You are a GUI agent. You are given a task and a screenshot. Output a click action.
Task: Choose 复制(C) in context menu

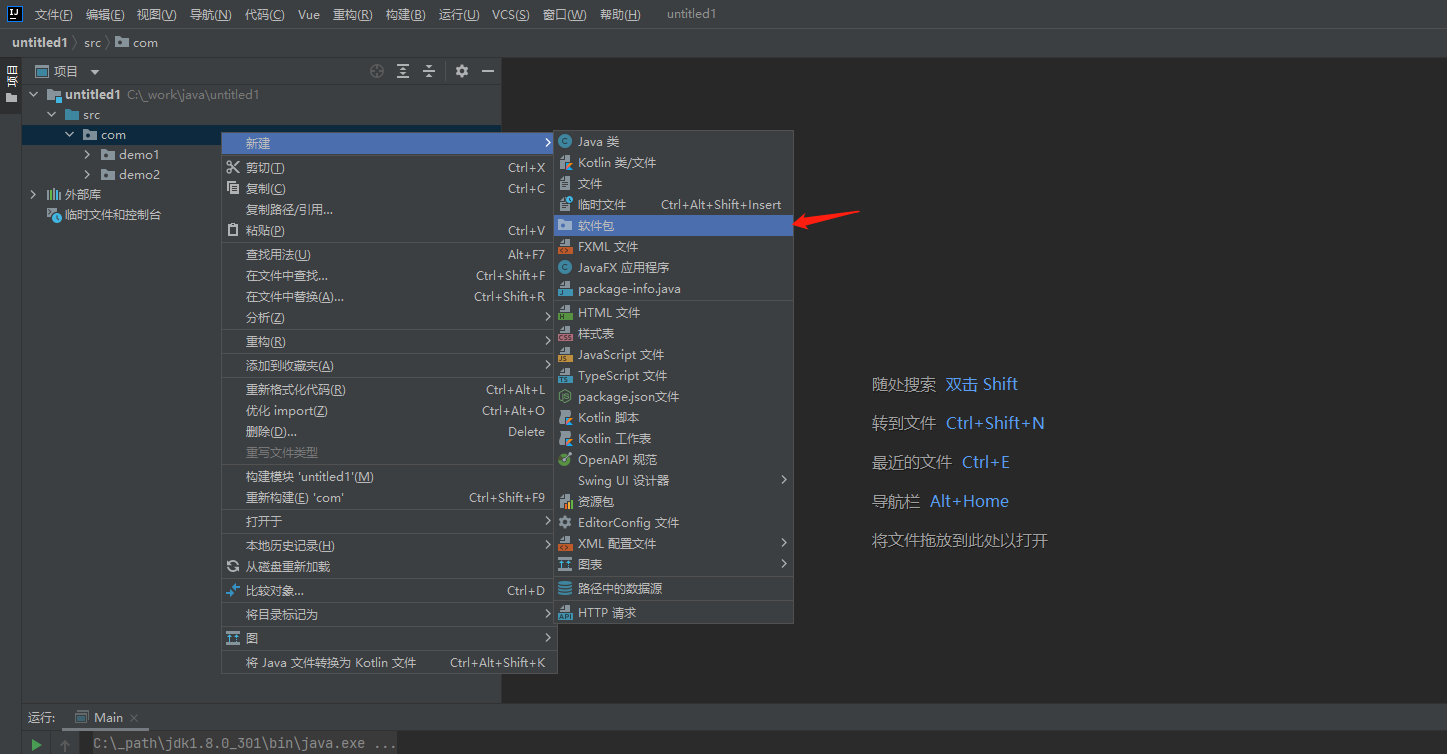point(389,189)
